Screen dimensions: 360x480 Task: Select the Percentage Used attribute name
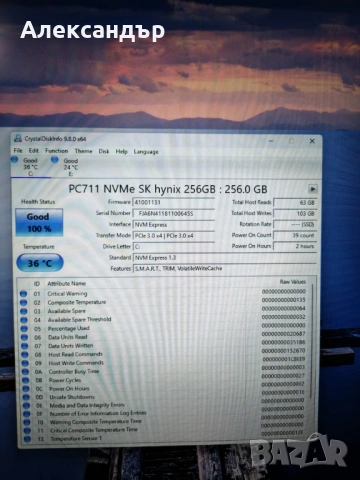pyautogui.click(x=69, y=328)
